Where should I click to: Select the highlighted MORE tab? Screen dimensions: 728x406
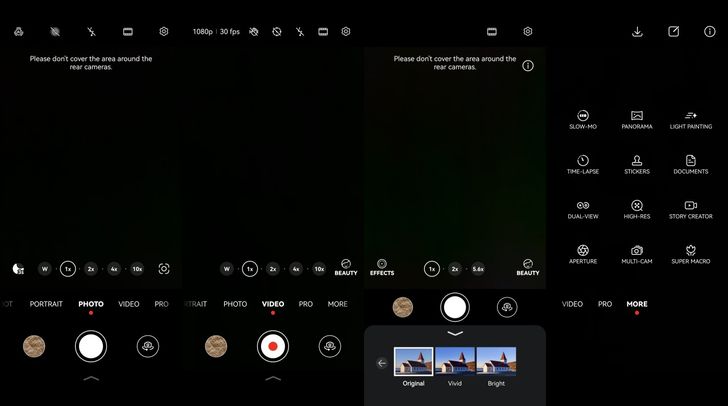(x=636, y=304)
